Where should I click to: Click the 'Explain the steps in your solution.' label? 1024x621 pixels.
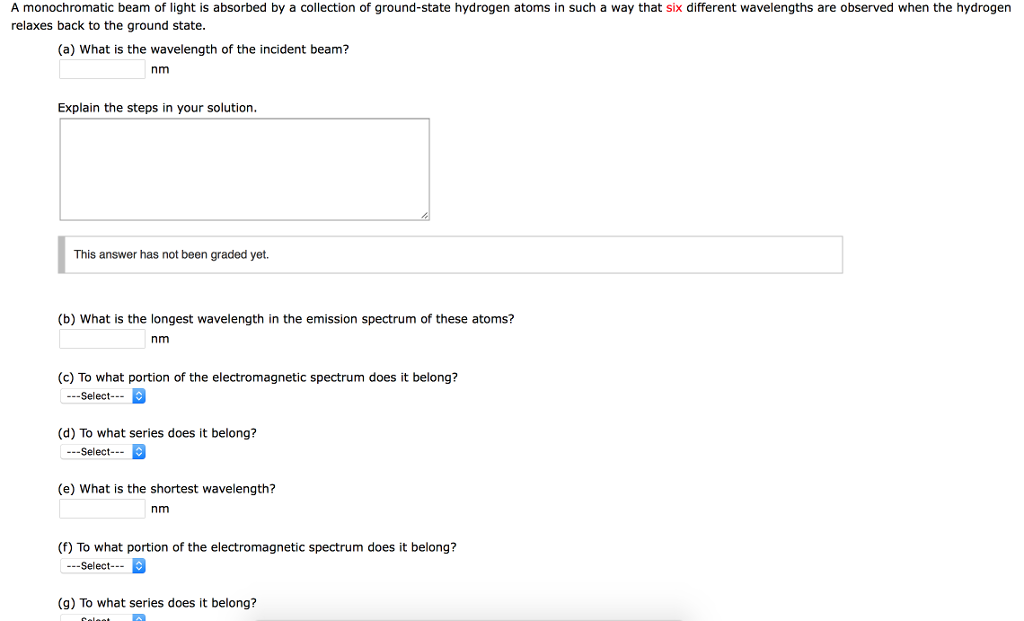[157, 107]
